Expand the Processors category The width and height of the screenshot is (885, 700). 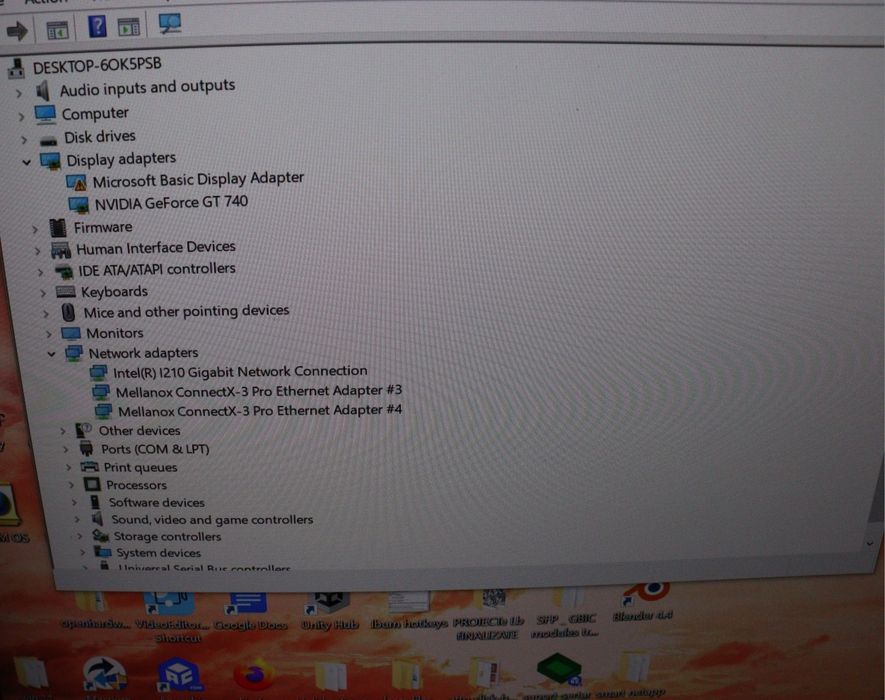[71, 485]
